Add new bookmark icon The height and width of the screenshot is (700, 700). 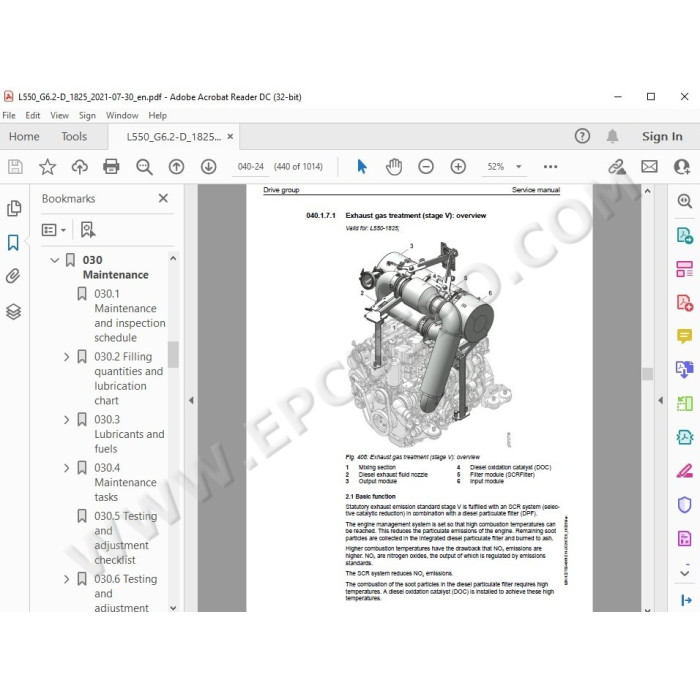tap(88, 230)
